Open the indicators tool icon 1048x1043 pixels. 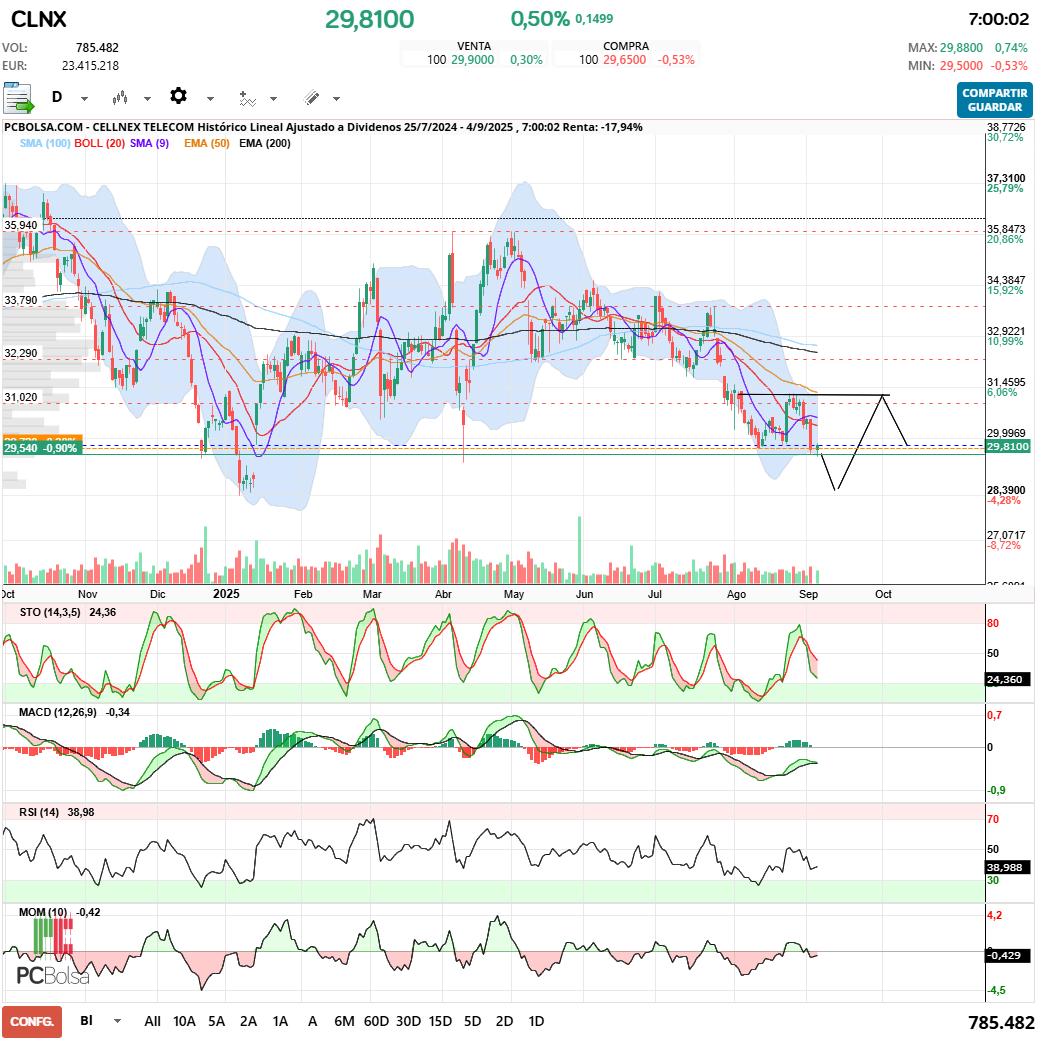click(x=247, y=99)
